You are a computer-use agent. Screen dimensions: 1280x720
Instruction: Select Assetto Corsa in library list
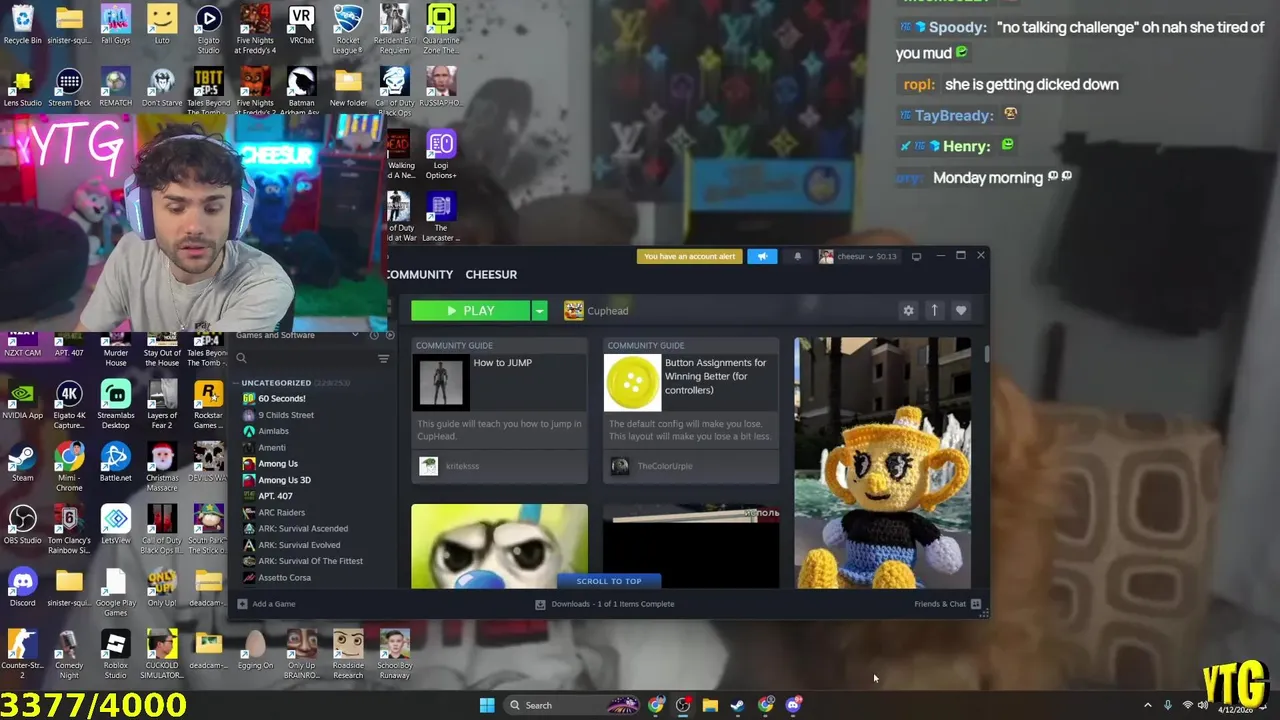pos(284,577)
